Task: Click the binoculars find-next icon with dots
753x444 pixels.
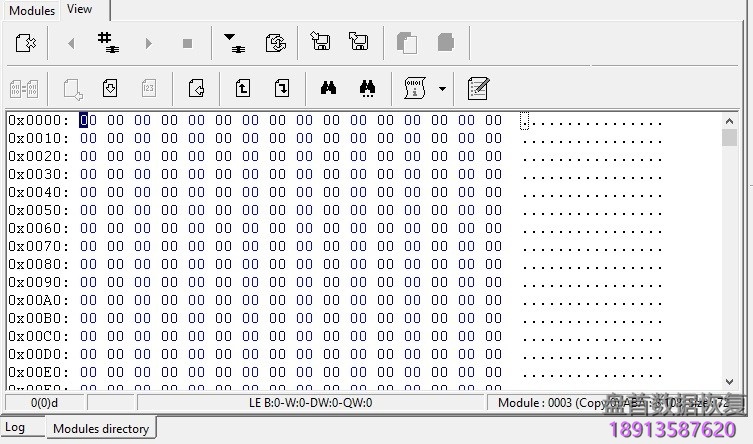Action: tap(366, 88)
